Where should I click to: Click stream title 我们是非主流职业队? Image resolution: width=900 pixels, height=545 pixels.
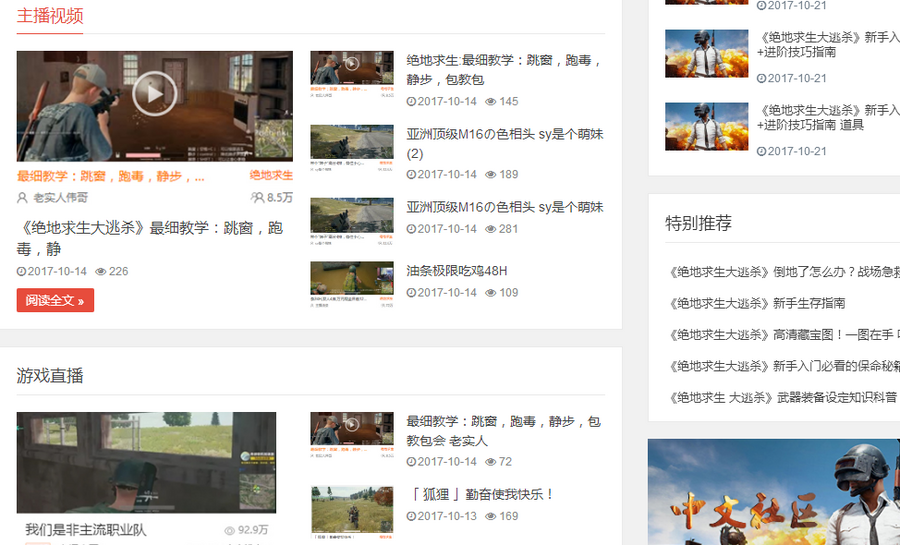86,530
